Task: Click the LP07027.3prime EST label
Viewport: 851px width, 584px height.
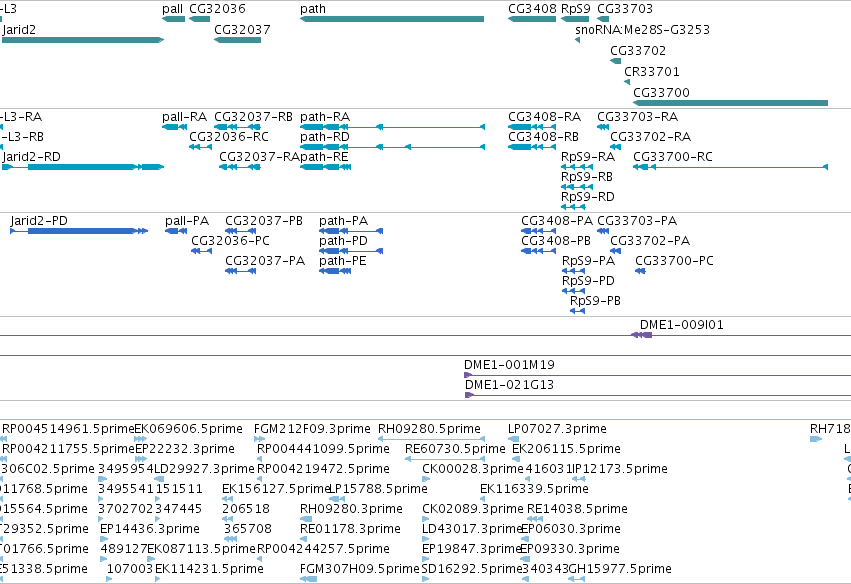Action: point(557,429)
